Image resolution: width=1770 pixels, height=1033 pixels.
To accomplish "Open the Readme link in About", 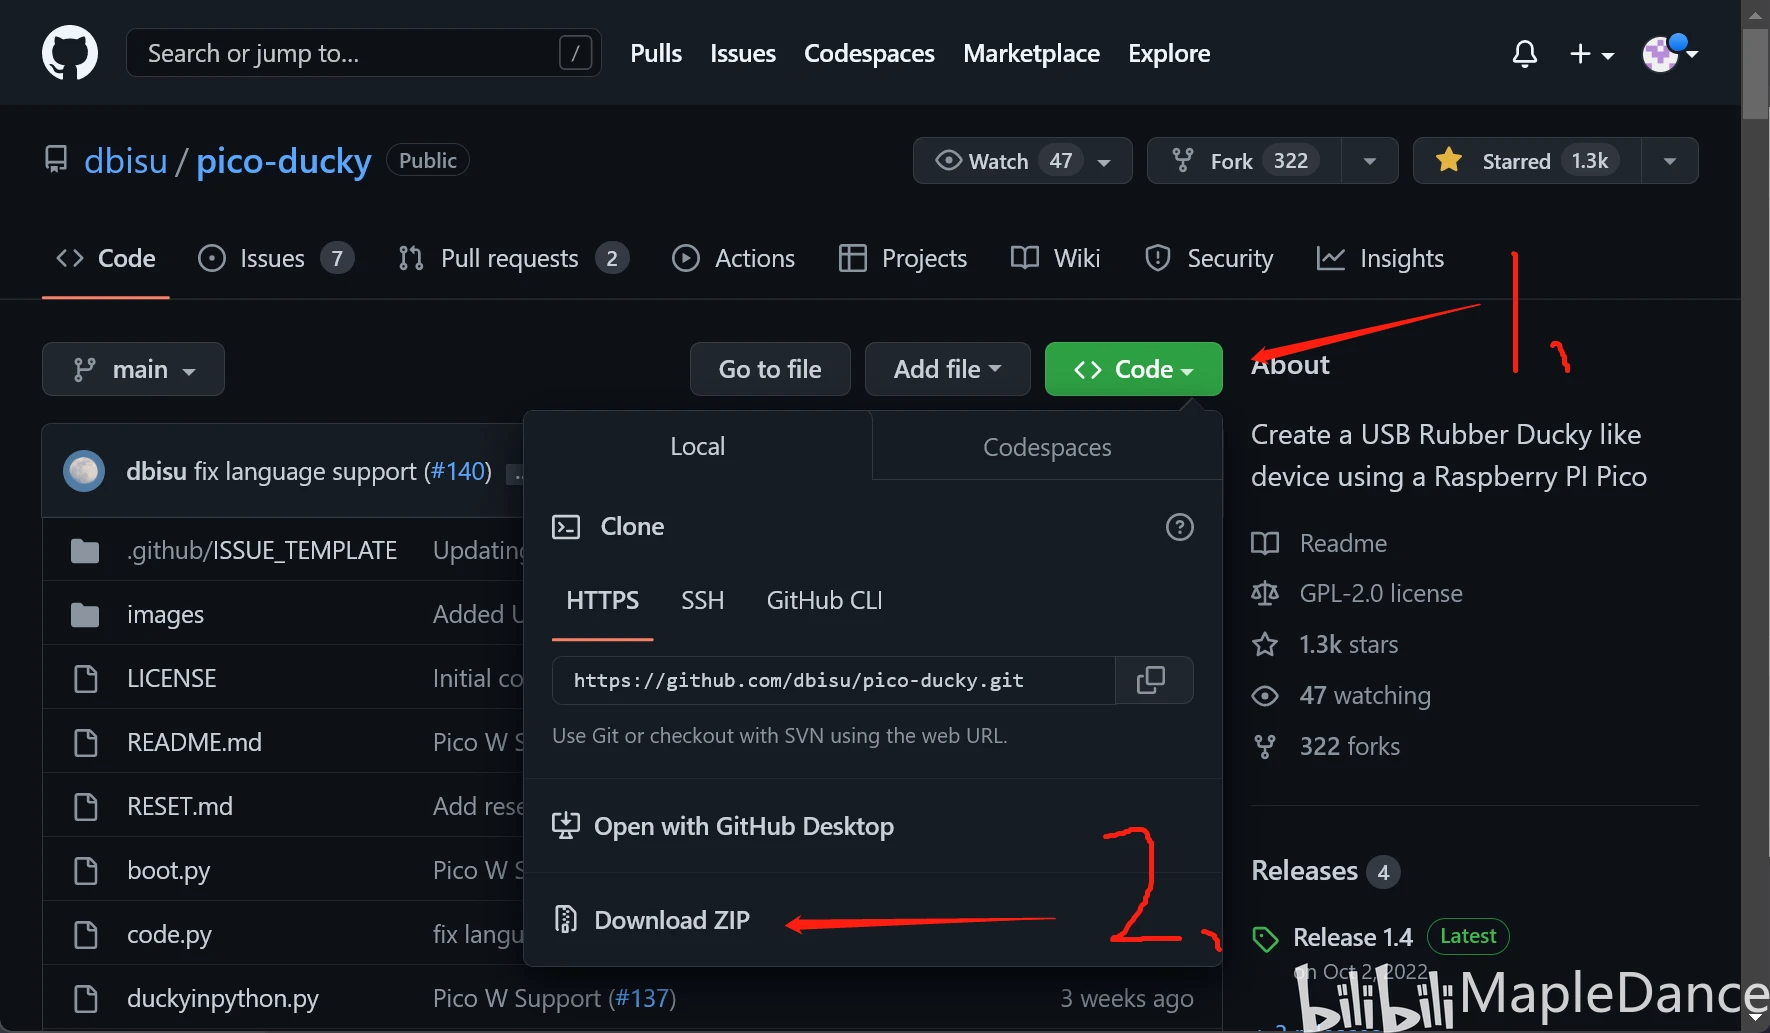I will pos(1320,543).
